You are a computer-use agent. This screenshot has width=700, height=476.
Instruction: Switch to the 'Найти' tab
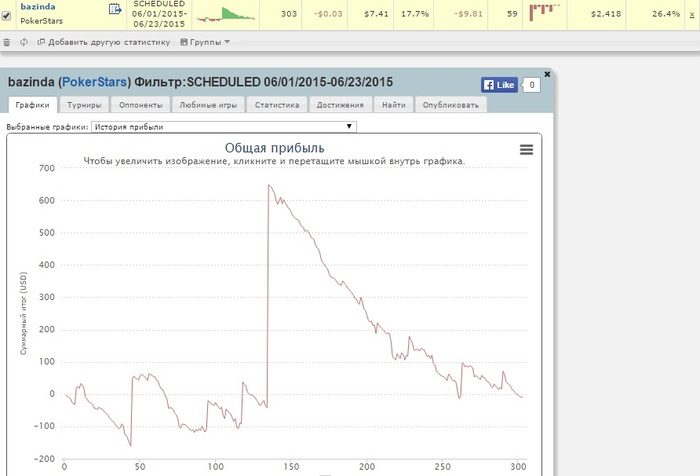click(394, 105)
